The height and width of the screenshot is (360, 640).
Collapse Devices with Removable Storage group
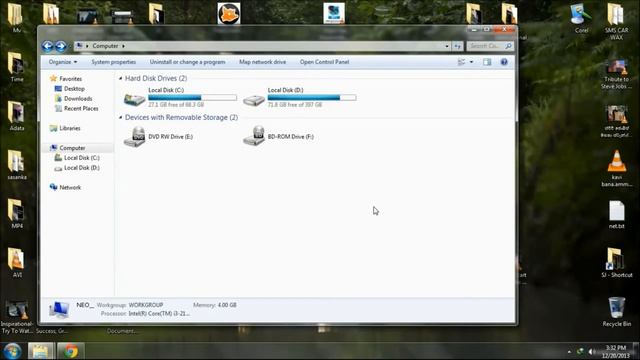click(x=120, y=117)
